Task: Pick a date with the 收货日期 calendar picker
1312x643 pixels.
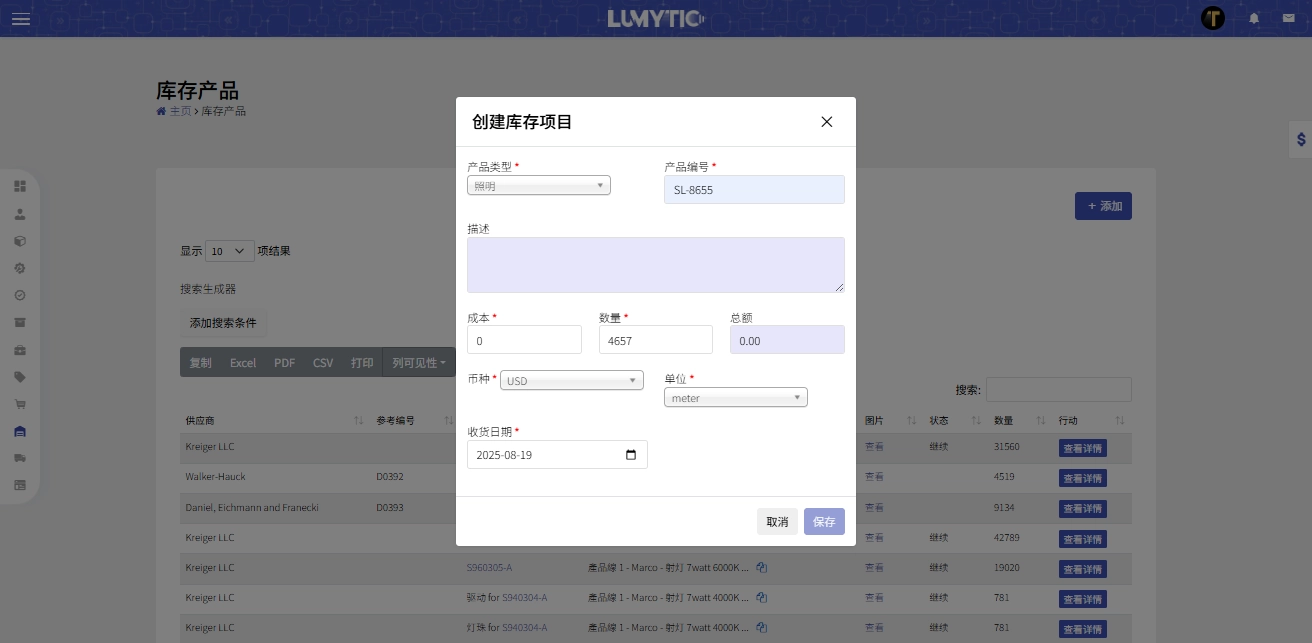Action: (x=631, y=454)
